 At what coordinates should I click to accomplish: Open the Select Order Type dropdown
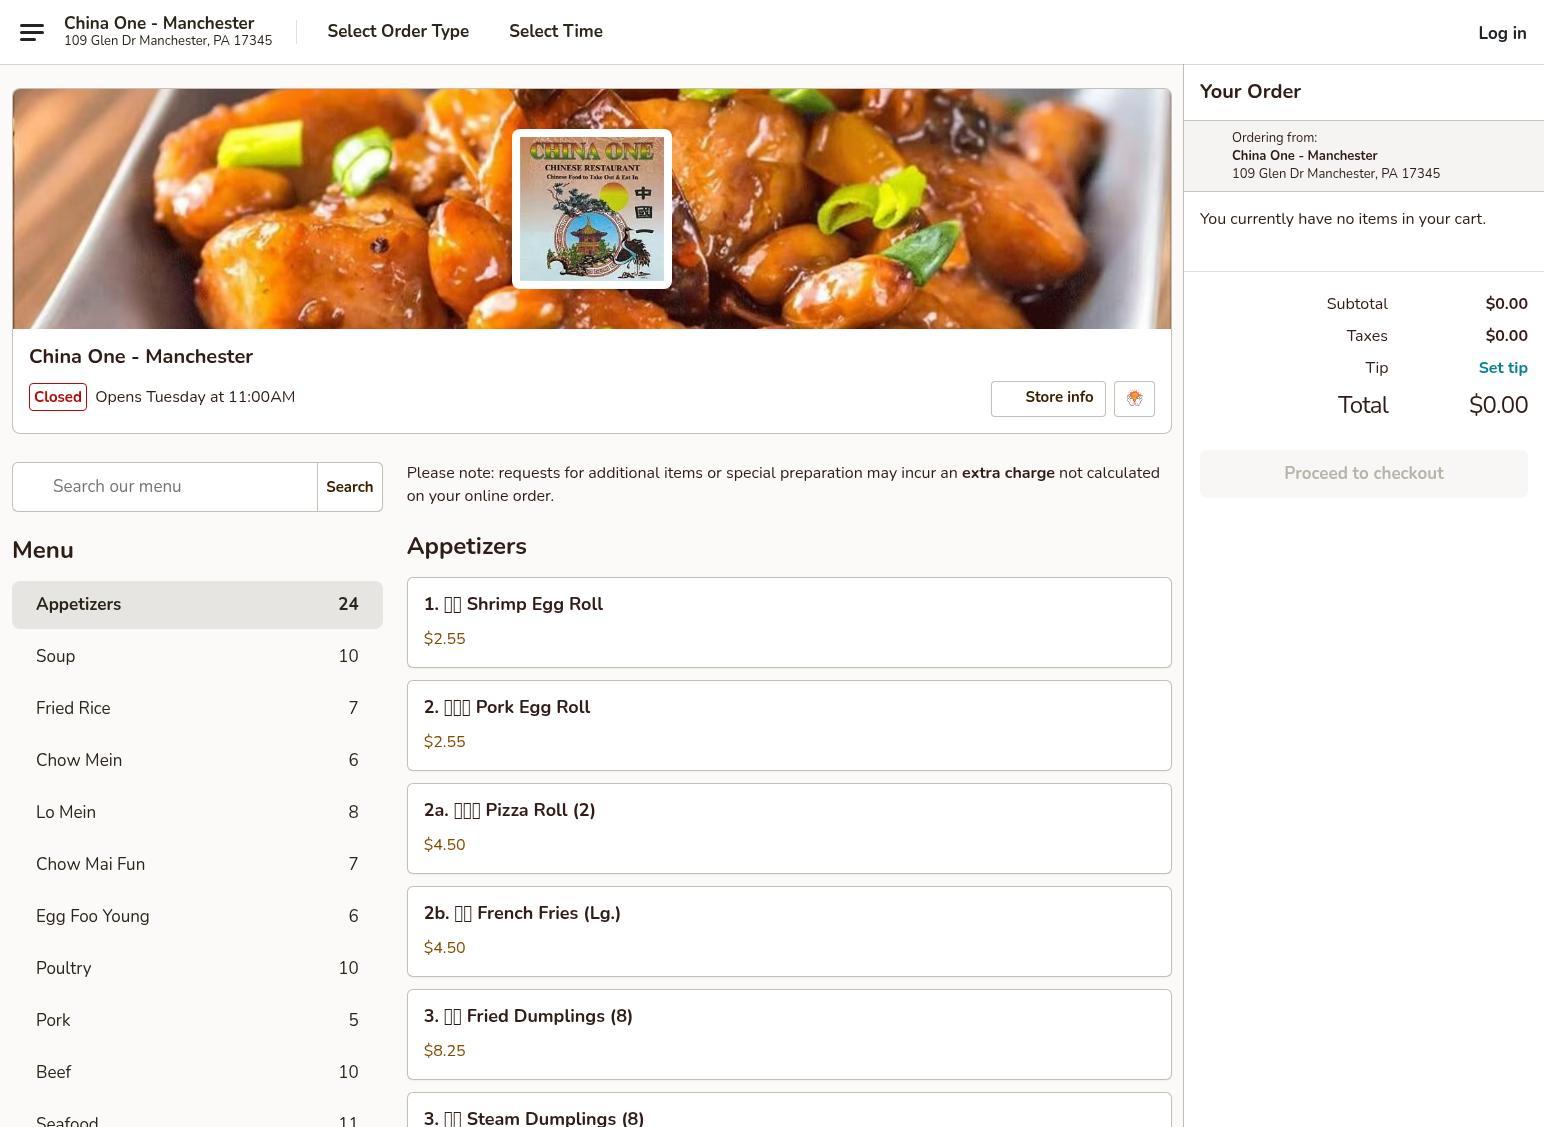point(398,31)
